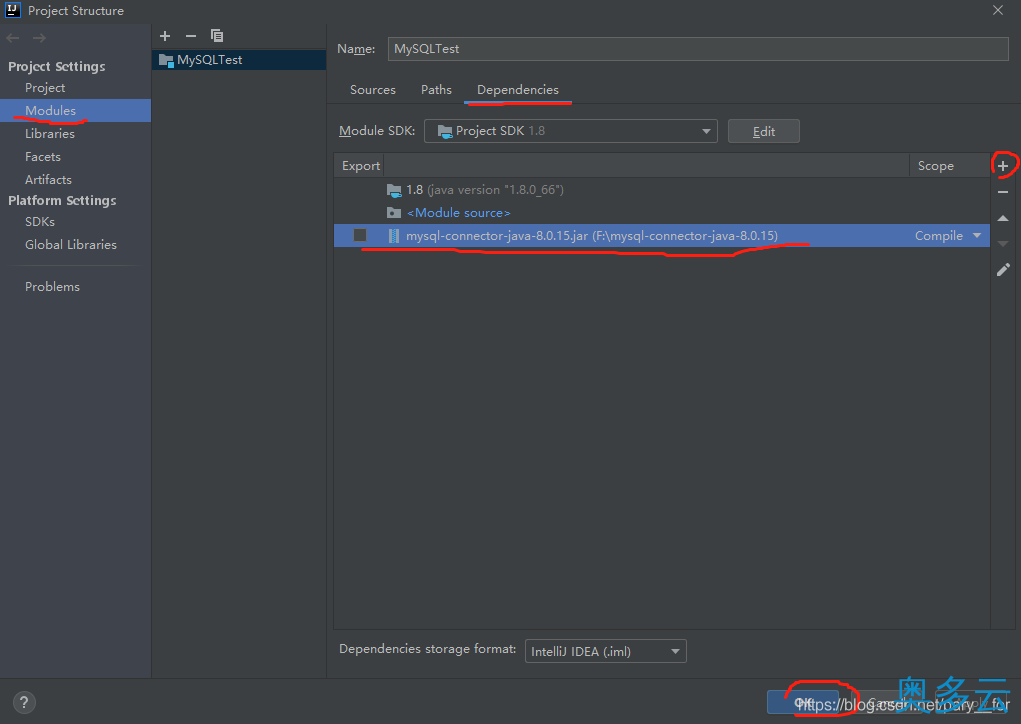Viewport: 1021px width, 724px height.
Task: Select the mysql-connector-java-8.0.15.jar row
Action: (x=662, y=235)
